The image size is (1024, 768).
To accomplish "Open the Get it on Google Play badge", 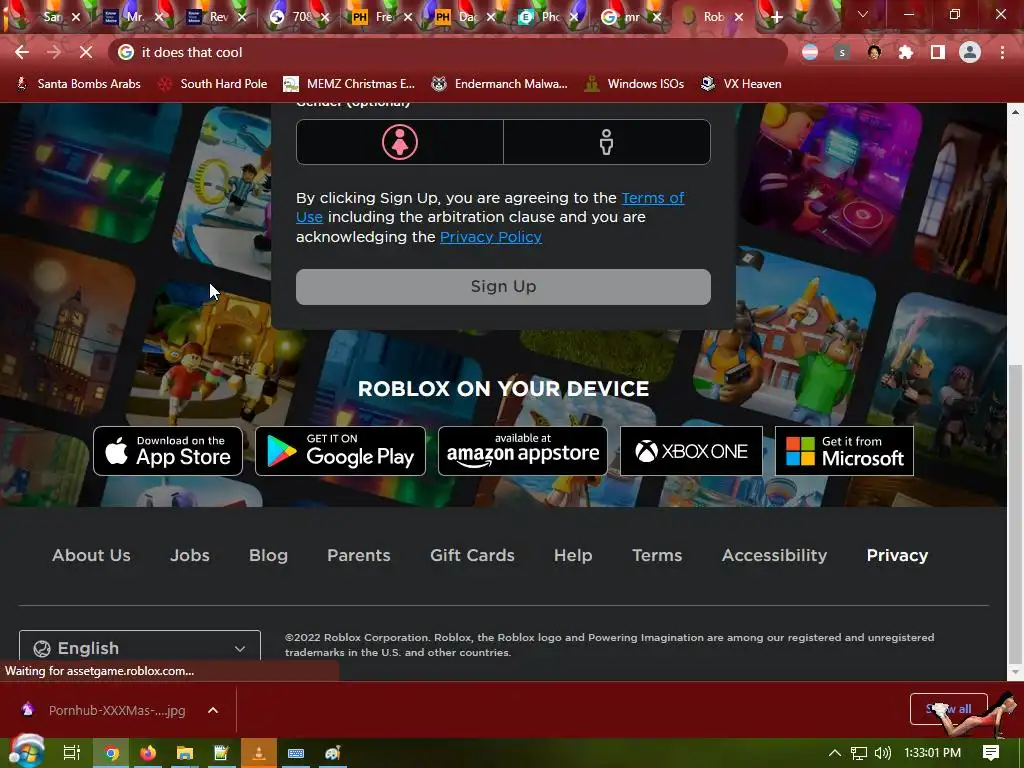I will pos(340,451).
